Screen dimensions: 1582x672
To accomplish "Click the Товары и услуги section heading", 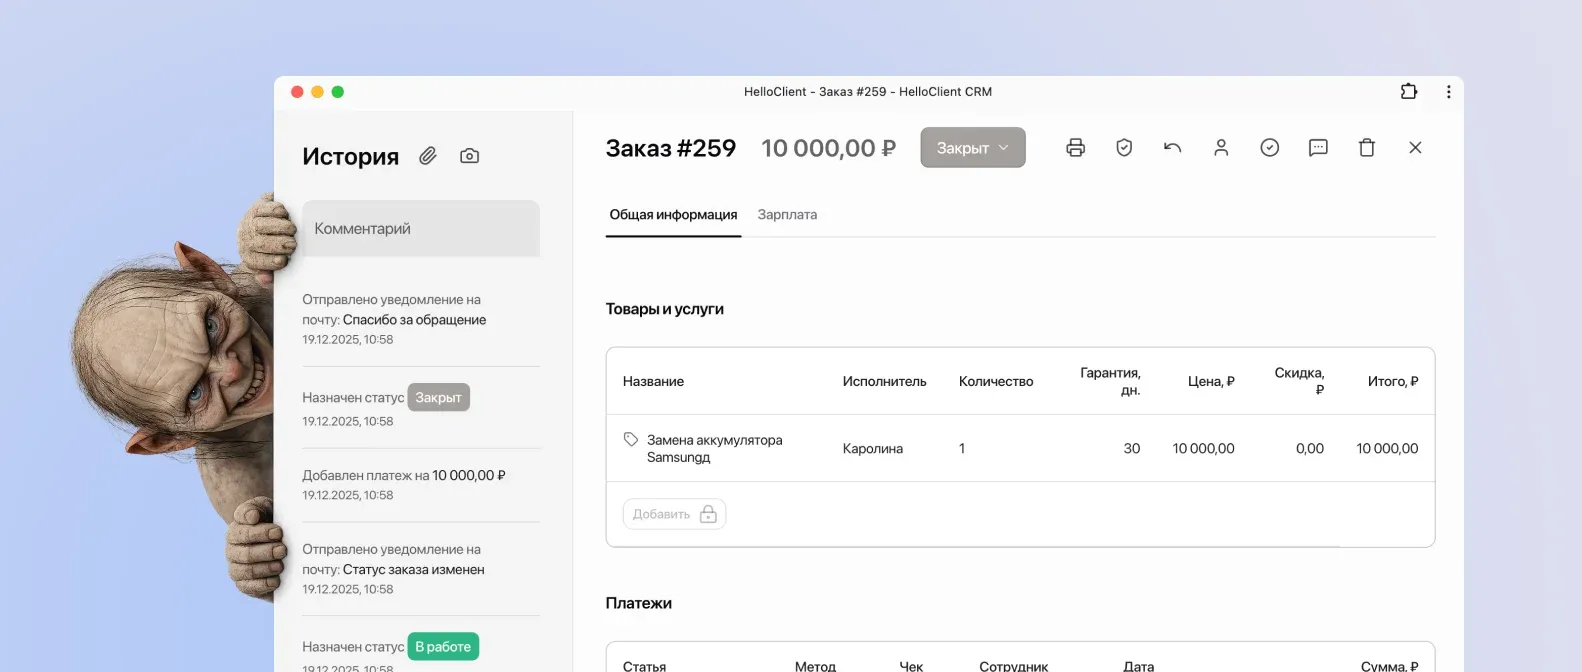I will pyautogui.click(x=665, y=309).
